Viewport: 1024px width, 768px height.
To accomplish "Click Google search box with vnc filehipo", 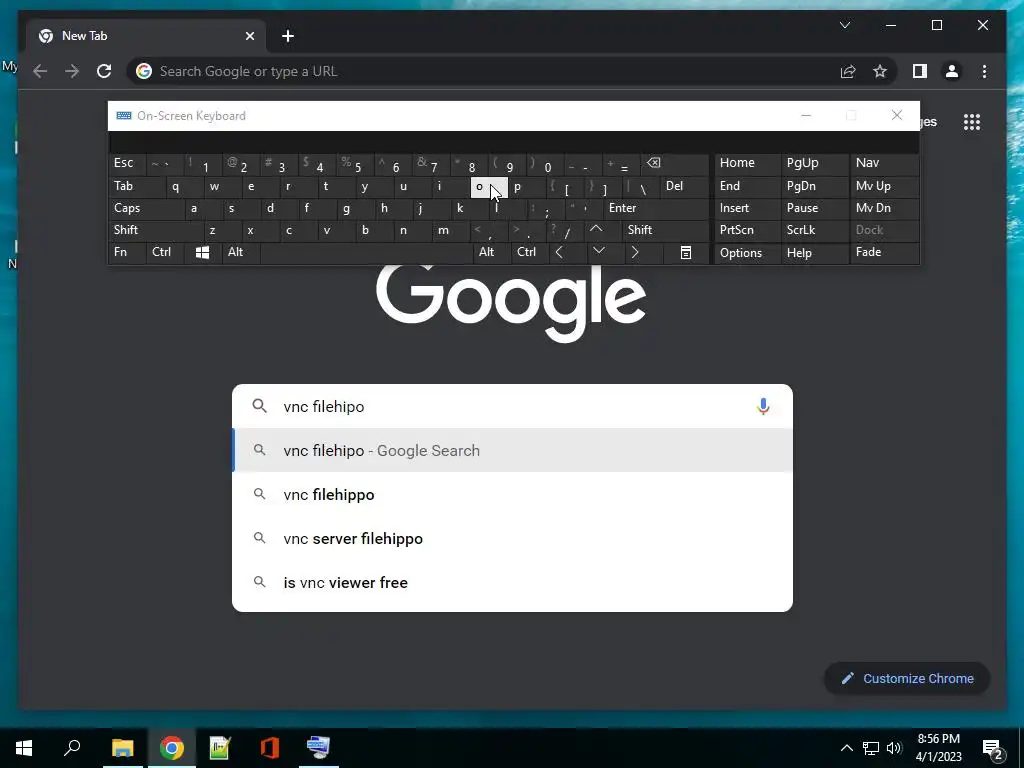I will 513,406.
